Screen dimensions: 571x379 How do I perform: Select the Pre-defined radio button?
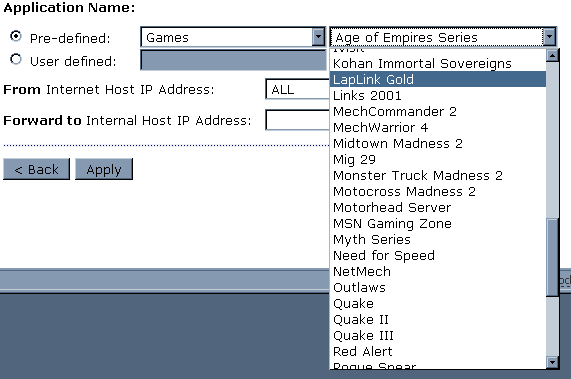16,36
